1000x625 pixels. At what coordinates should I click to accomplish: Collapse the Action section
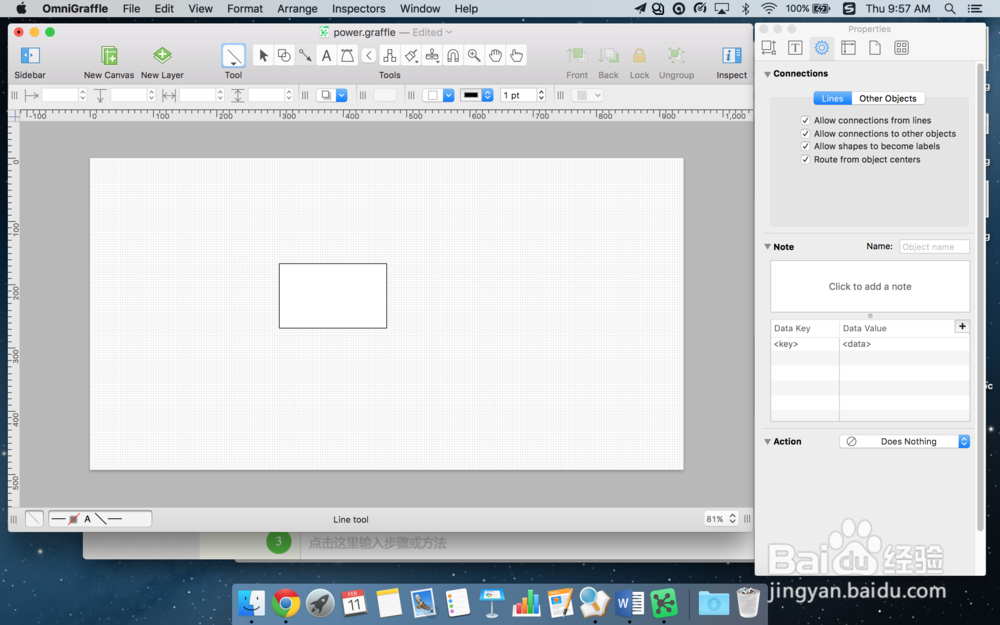[767, 441]
